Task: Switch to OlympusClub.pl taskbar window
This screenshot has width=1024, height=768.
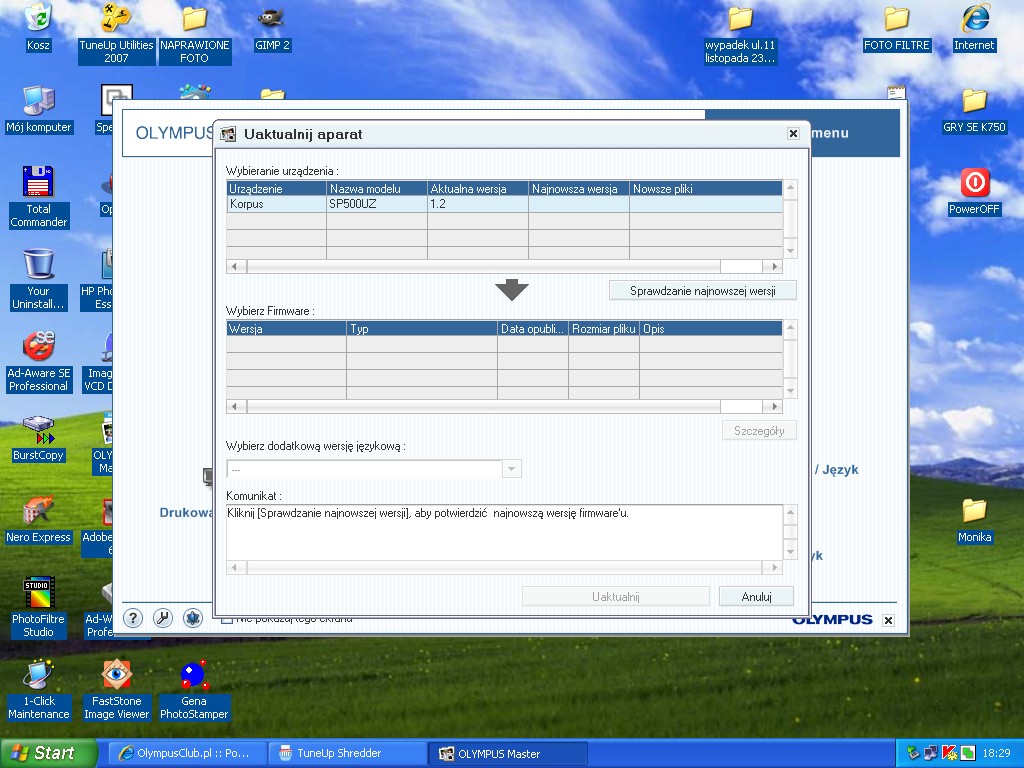Action: 187,753
